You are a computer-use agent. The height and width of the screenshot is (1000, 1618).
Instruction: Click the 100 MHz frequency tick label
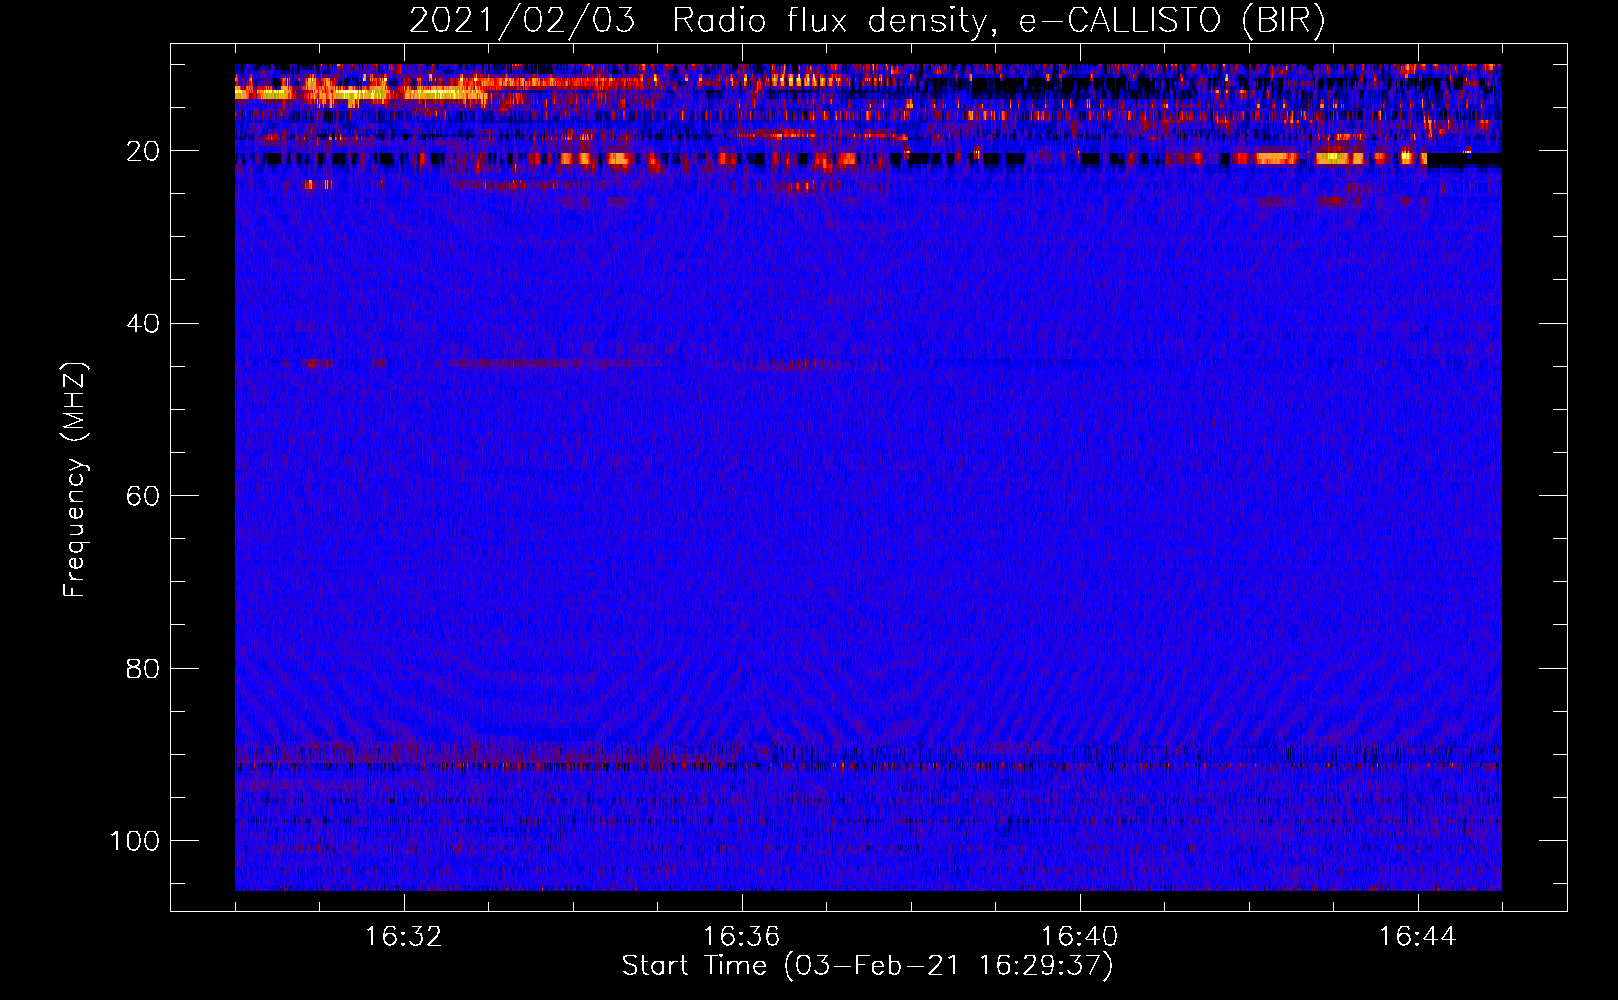click(135, 841)
